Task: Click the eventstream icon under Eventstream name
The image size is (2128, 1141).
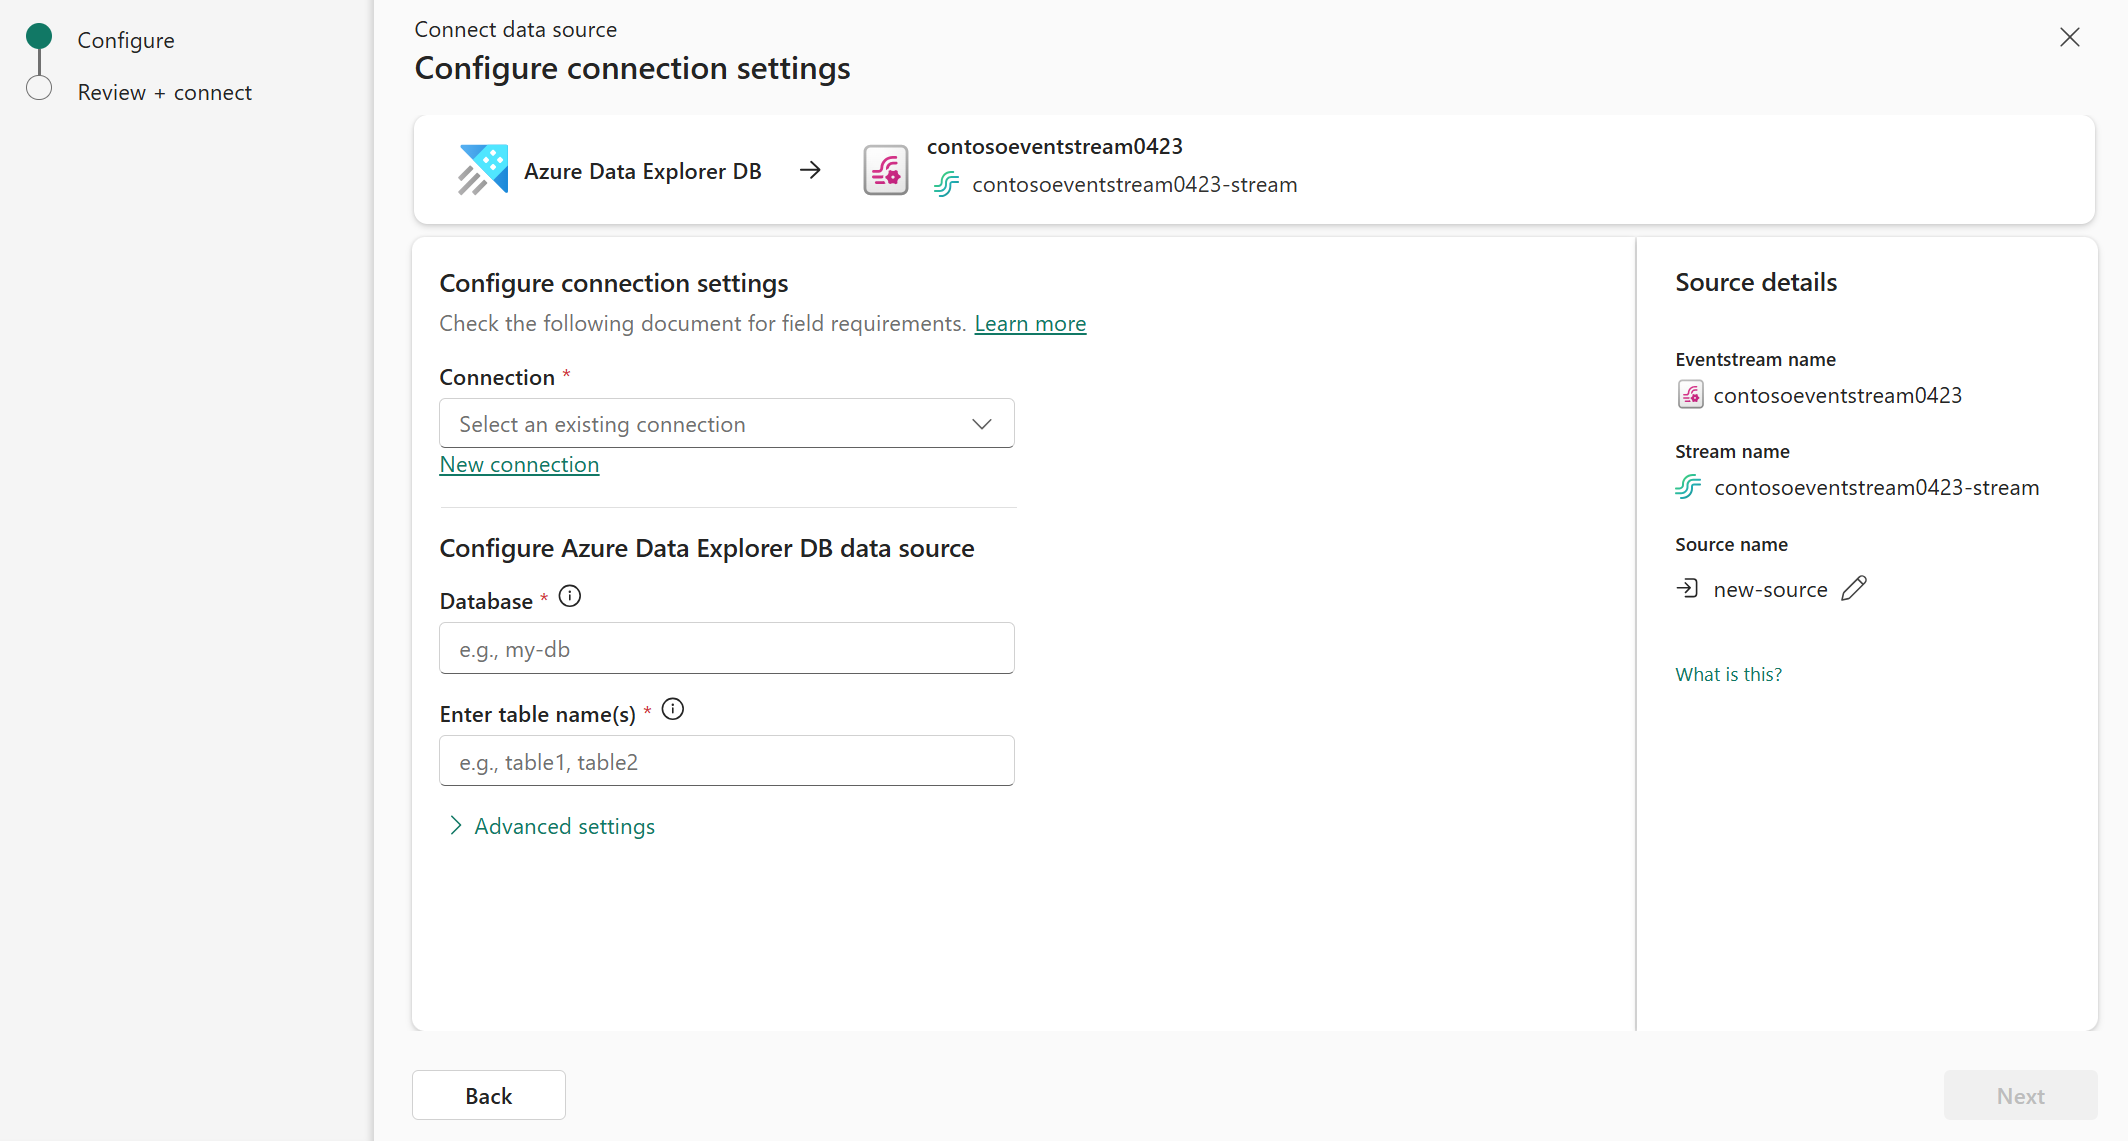Action: coord(1690,394)
